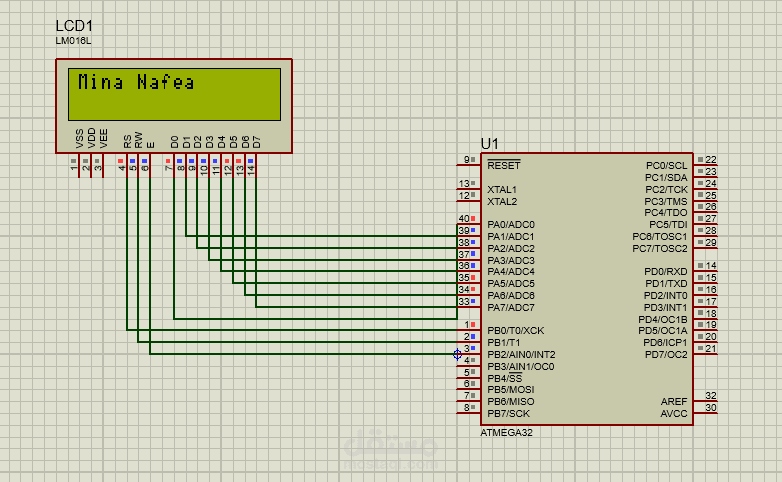Select the PB6/MISO pin label
Viewport: 782px width, 482px height.
pos(511,401)
